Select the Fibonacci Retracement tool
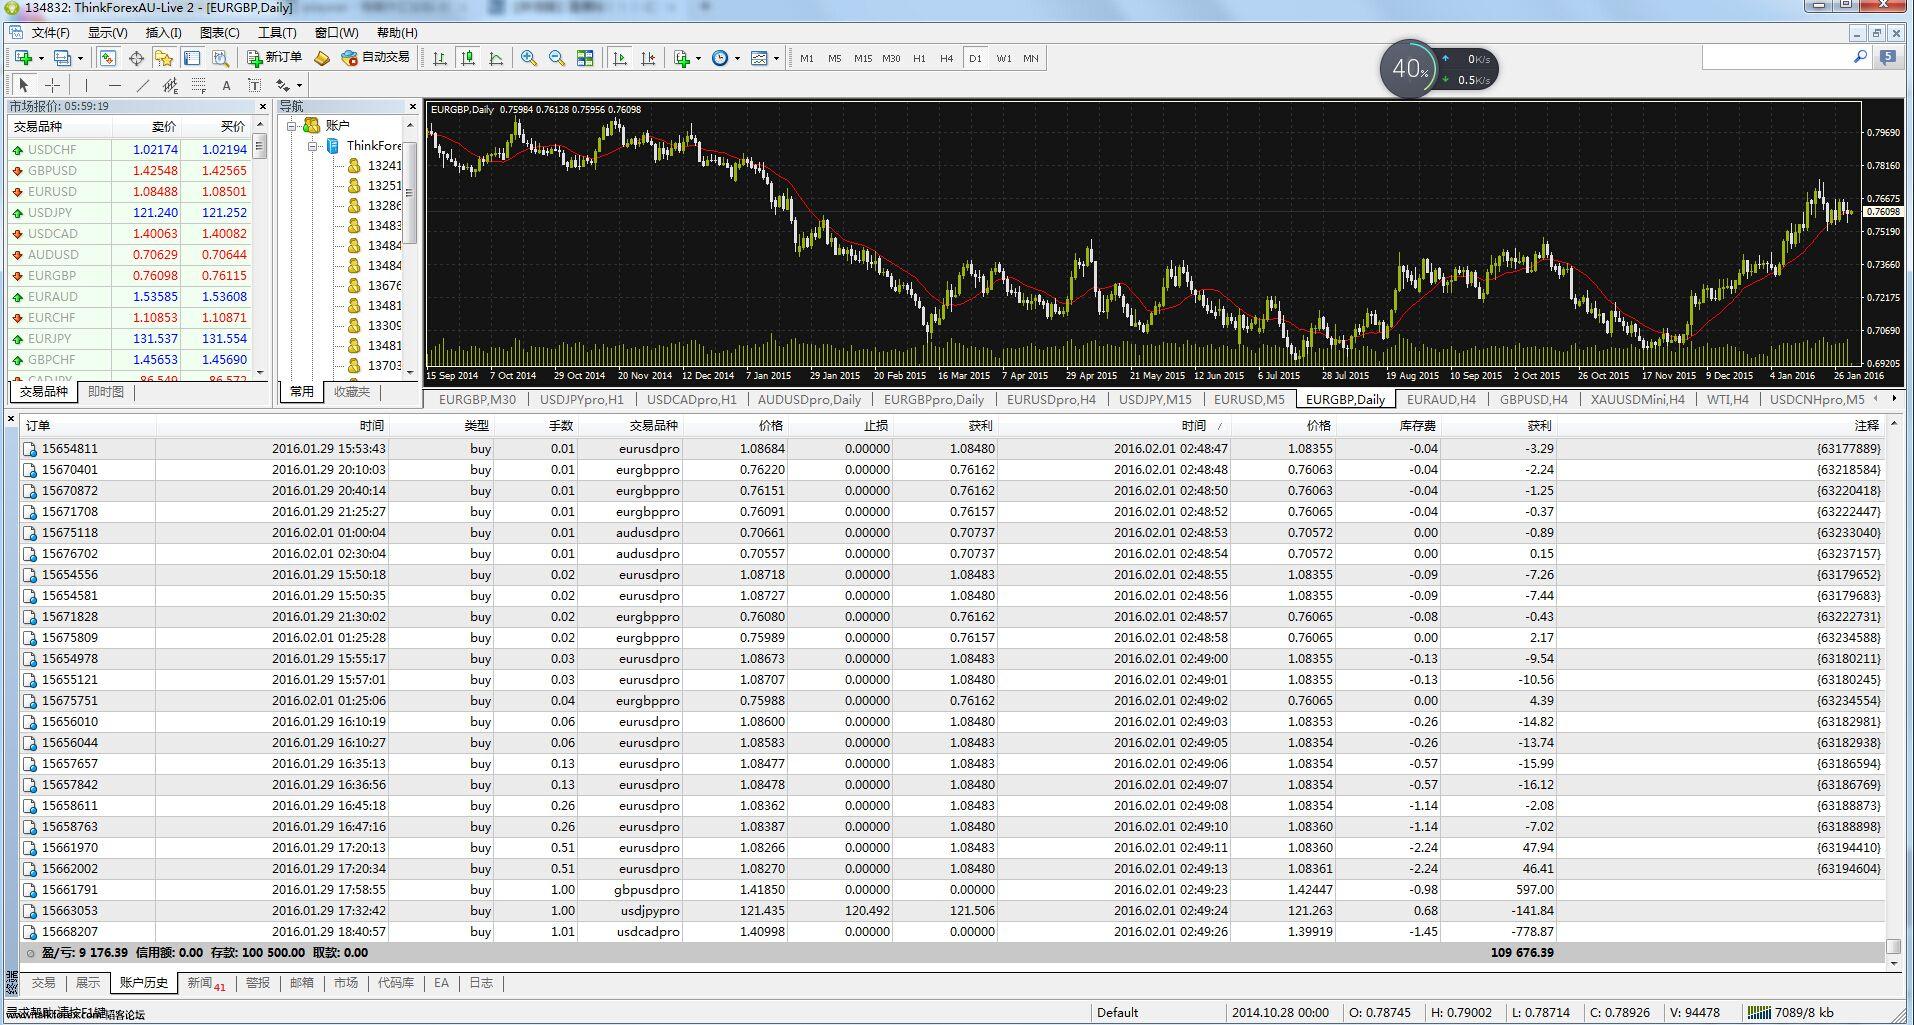The width and height of the screenshot is (1914, 1025). tap(198, 85)
